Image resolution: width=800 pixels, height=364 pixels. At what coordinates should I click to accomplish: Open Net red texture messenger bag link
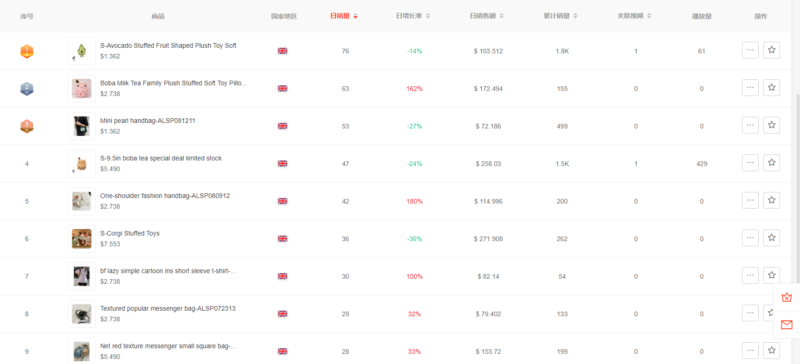[x=168, y=346]
